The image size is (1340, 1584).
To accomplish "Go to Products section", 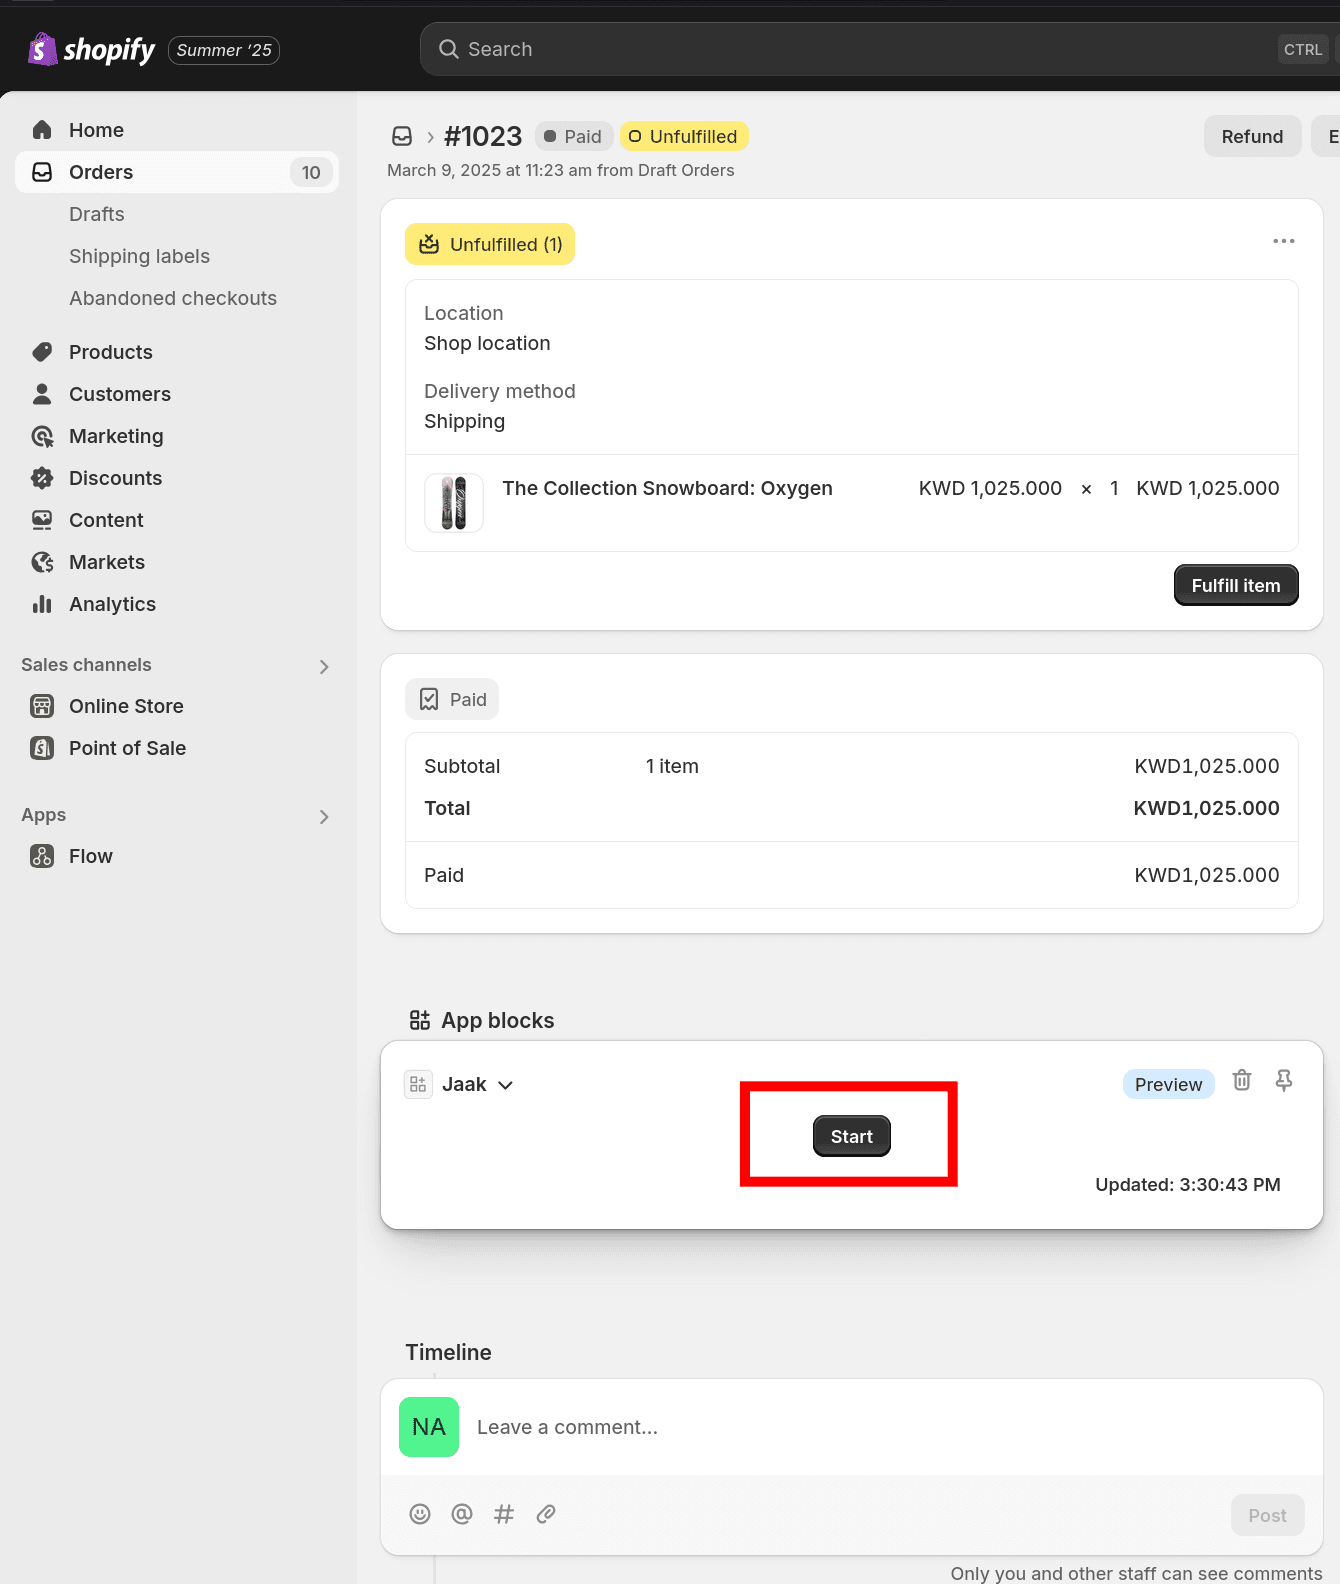I will tap(177, 352).
